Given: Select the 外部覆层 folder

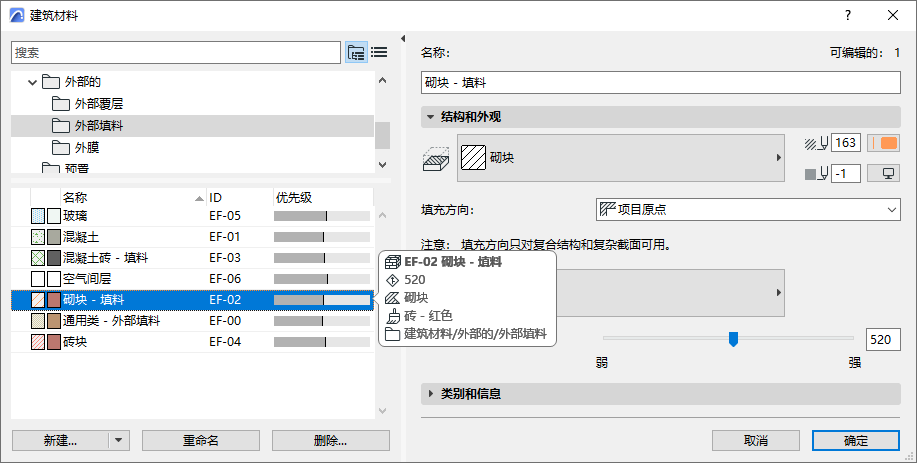Looking at the screenshot, I should coord(98,104).
